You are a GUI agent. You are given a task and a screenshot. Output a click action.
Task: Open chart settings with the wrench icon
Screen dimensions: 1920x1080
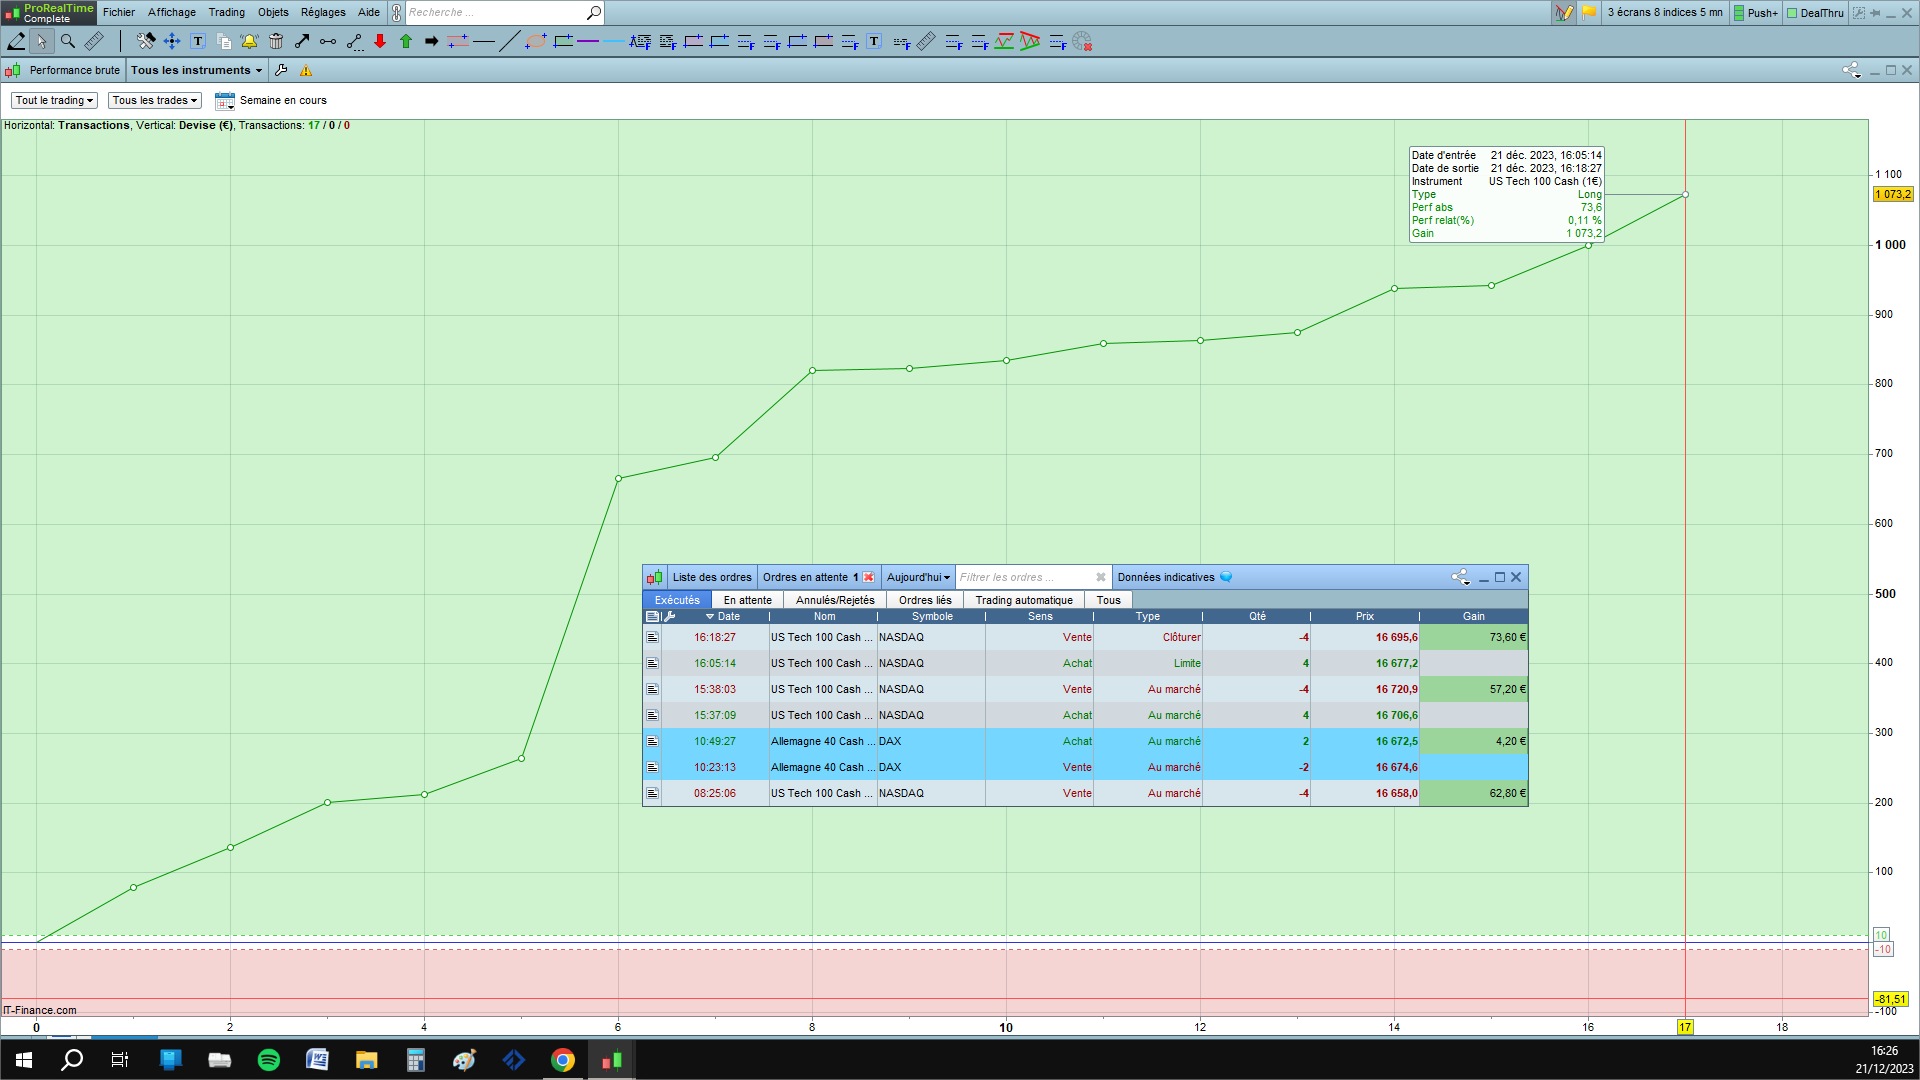[281, 70]
